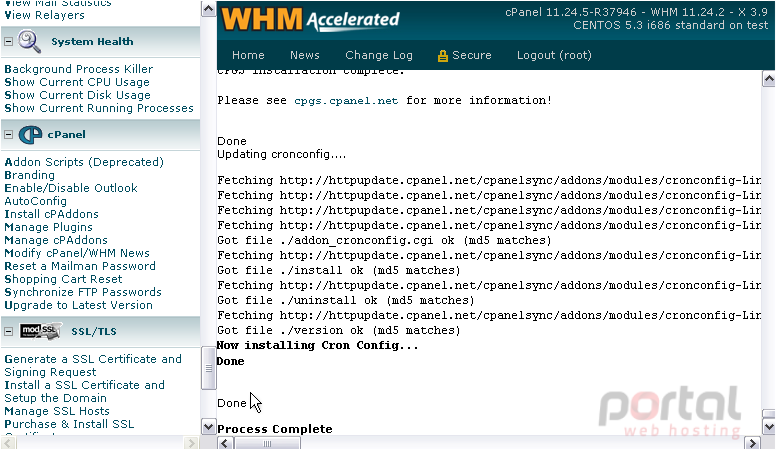The width and height of the screenshot is (776, 450).
Task: Open the News menu item
Action: [304, 55]
